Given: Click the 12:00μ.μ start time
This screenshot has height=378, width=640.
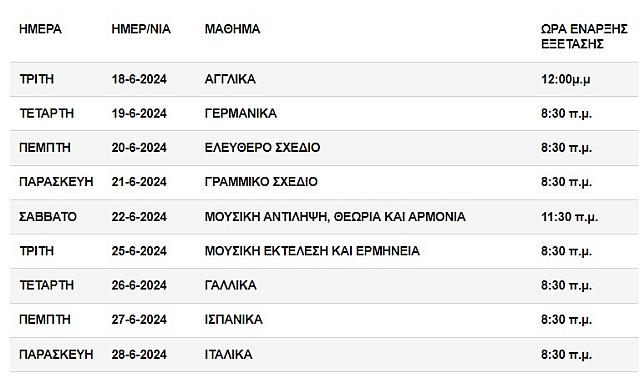Looking at the screenshot, I should point(566,79).
